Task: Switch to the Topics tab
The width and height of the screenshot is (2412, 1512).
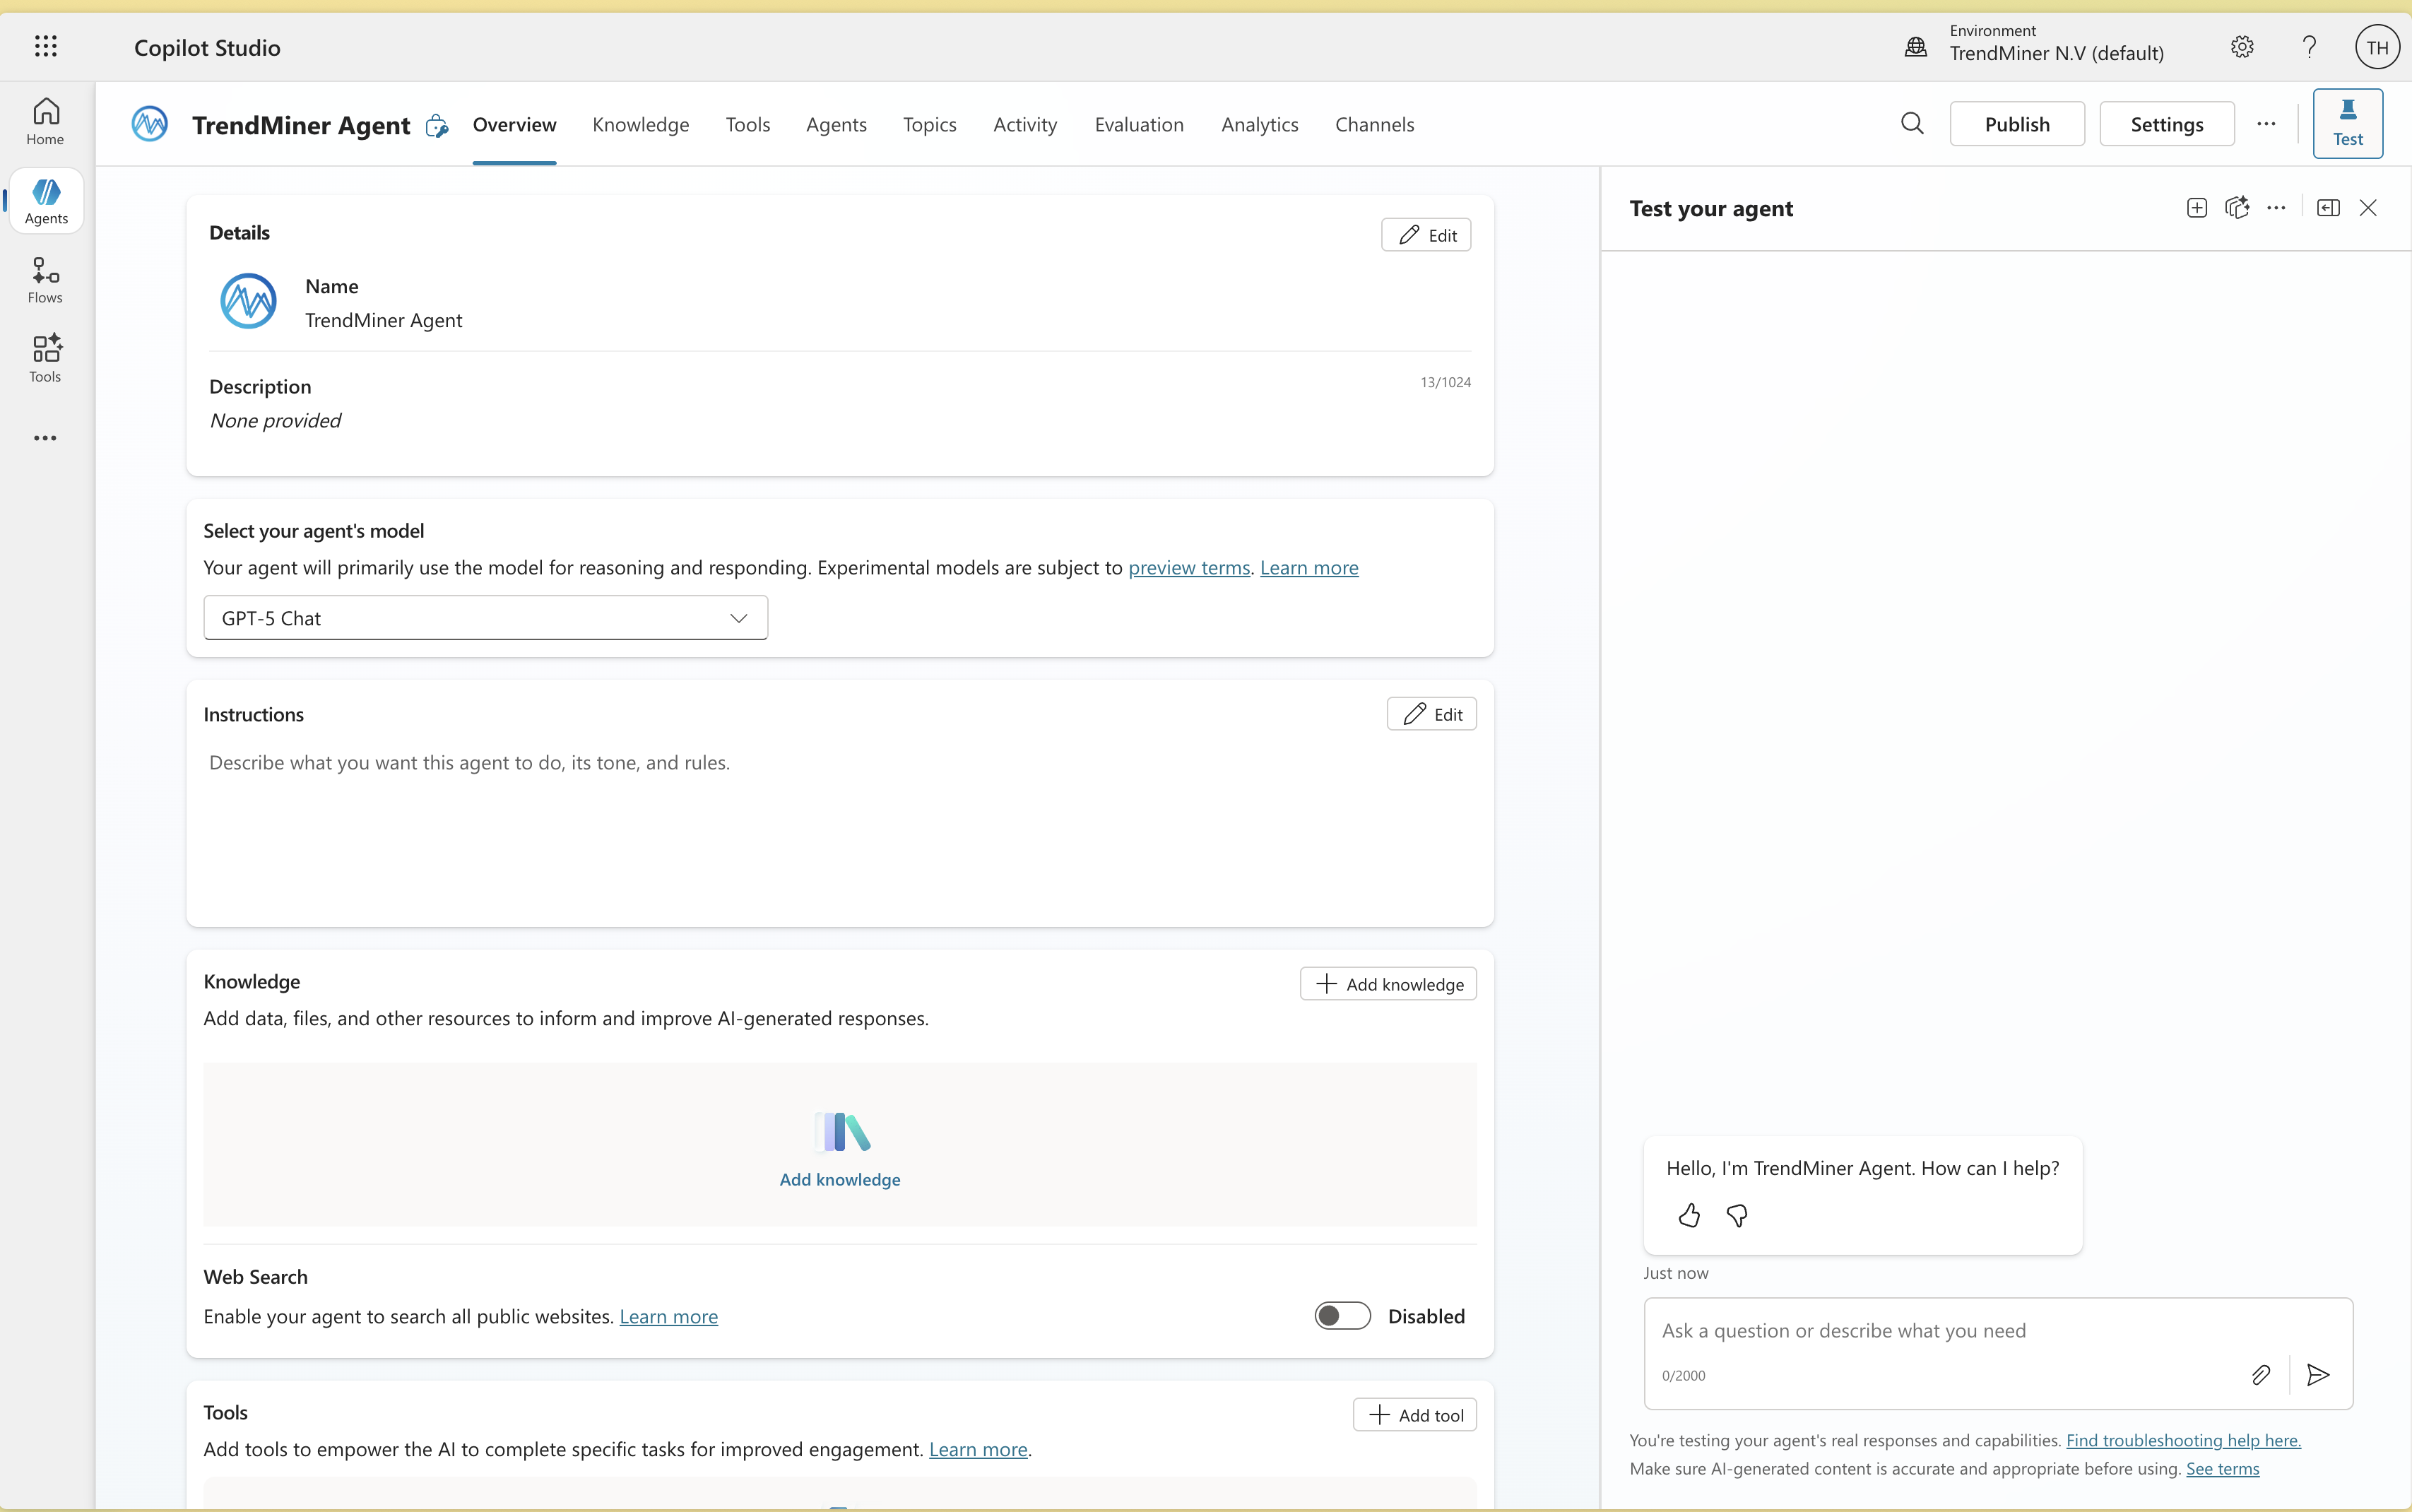Action: (929, 125)
